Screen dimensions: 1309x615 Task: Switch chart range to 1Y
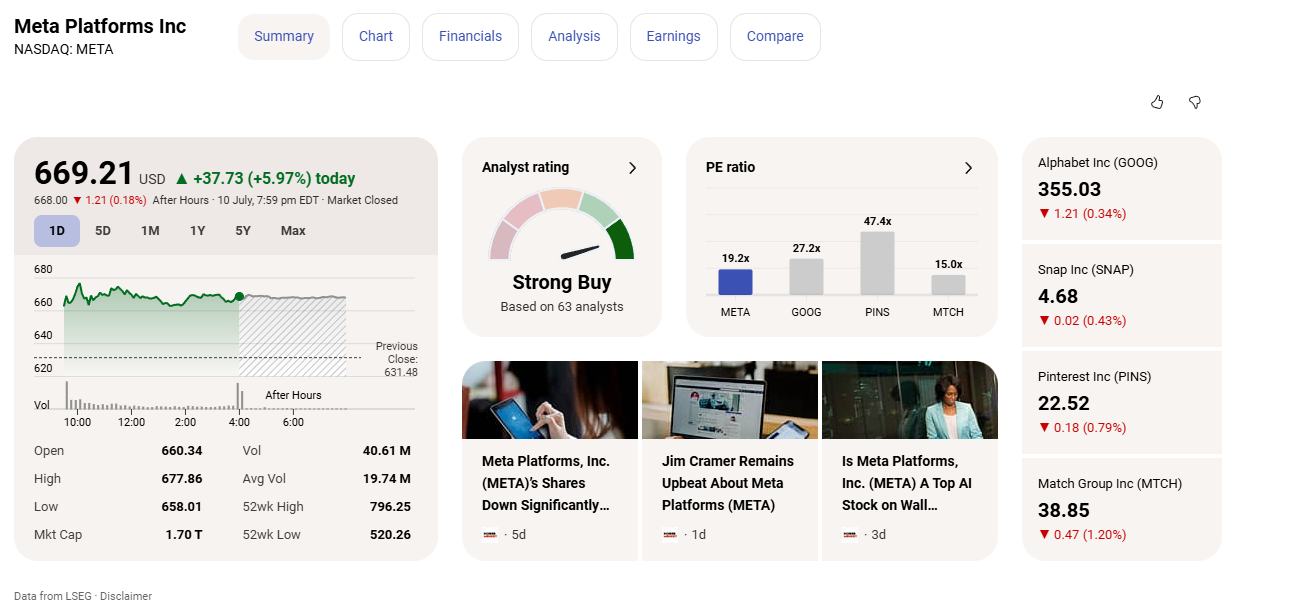(x=197, y=231)
